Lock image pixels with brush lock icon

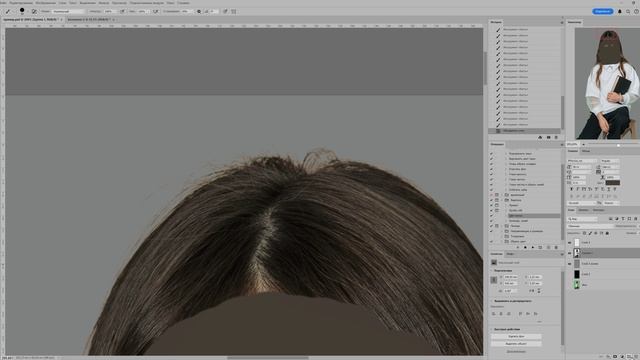tap(590, 233)
